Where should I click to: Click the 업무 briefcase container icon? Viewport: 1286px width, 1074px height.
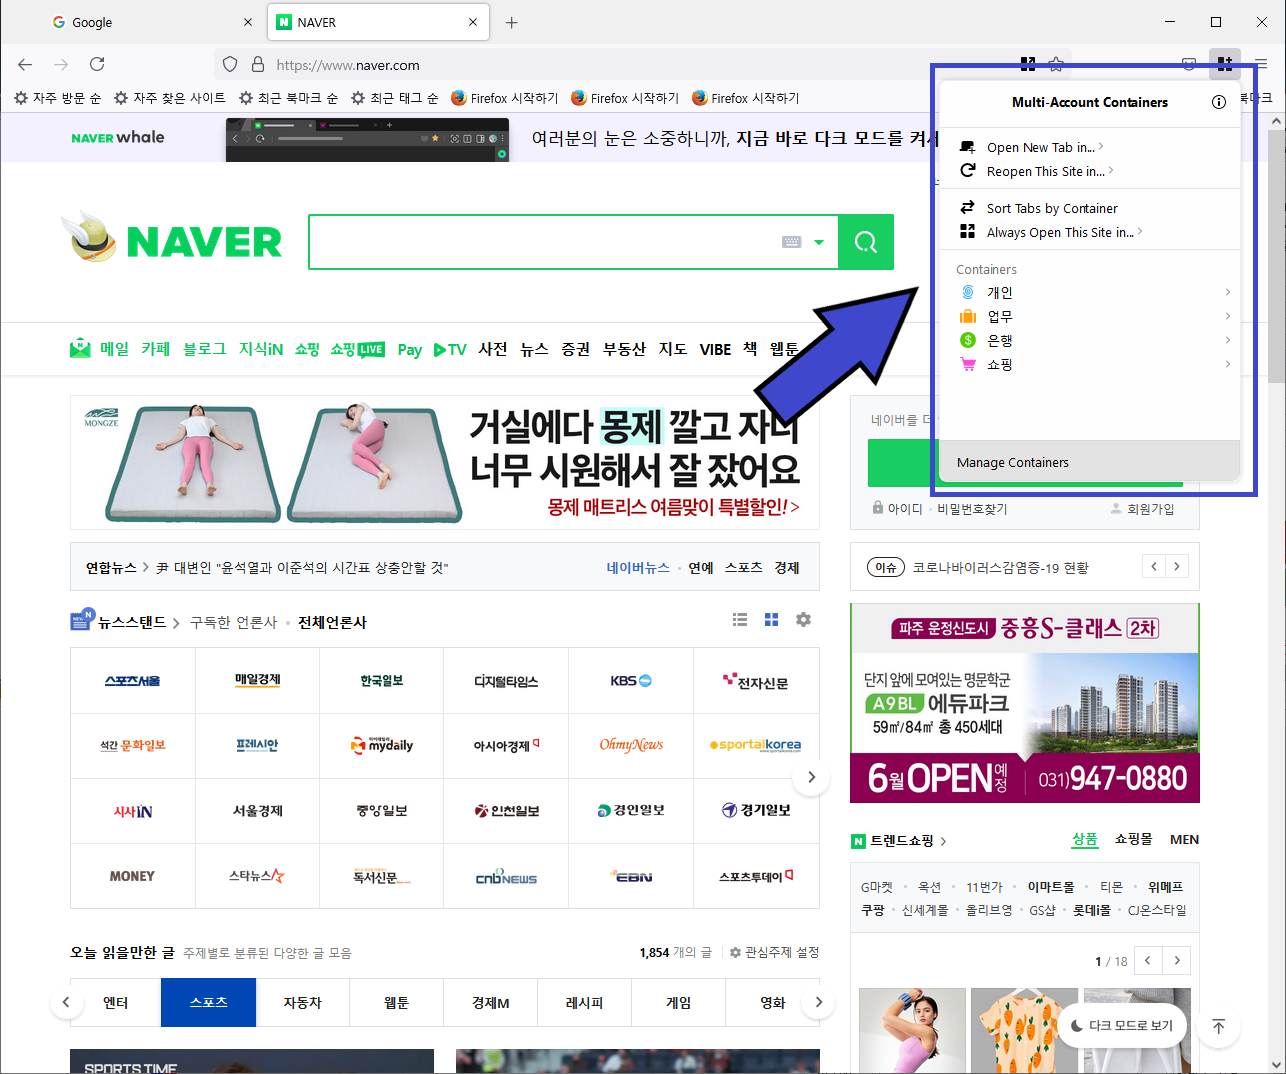pos(968,316)
